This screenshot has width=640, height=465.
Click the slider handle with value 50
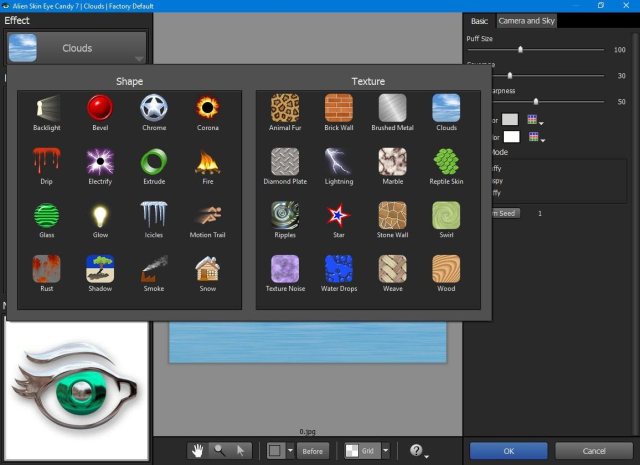[x=536, y=102]
